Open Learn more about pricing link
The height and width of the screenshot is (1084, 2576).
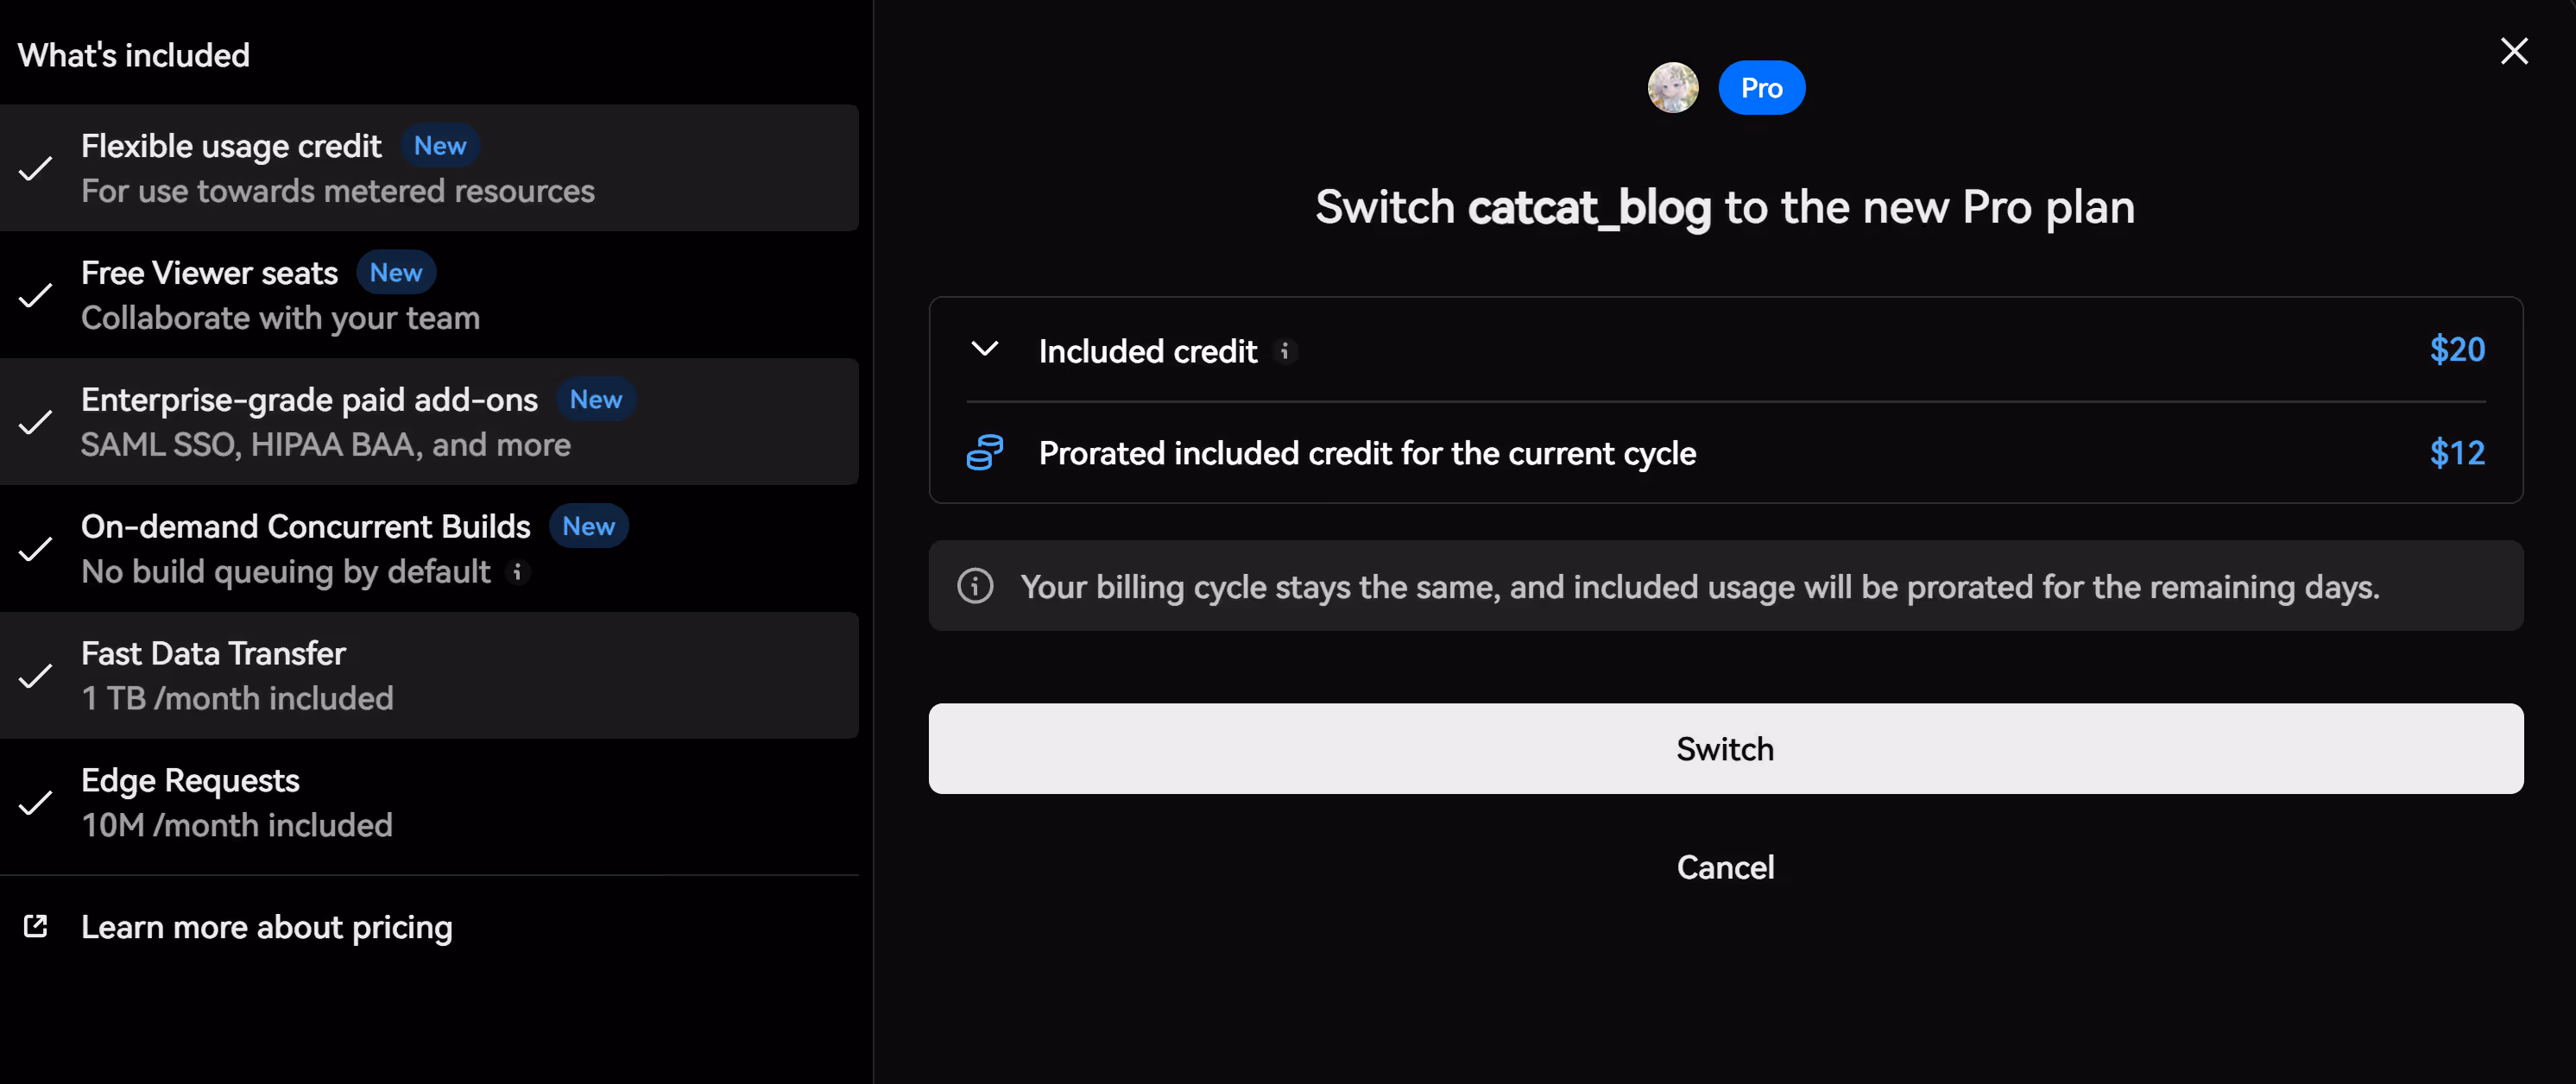[266, 927]
